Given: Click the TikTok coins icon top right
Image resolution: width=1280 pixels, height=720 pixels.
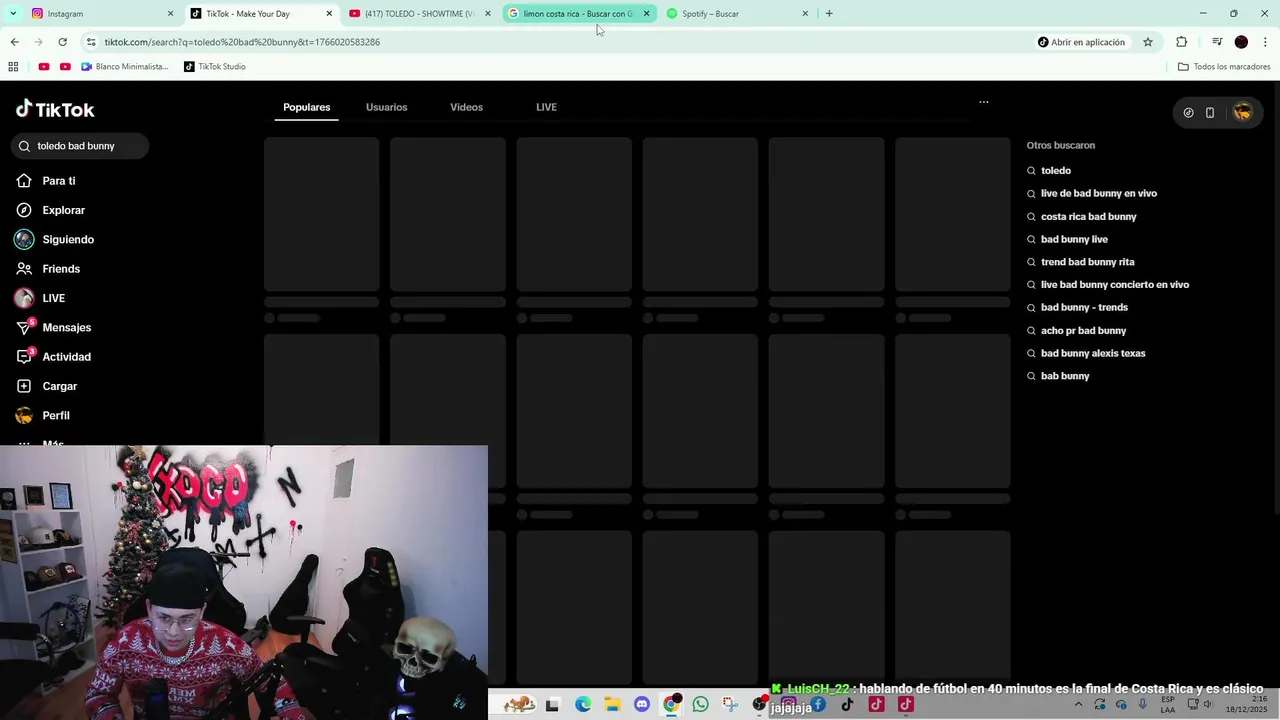Looking at the screenshot, I should click(x=1188, y=113).
